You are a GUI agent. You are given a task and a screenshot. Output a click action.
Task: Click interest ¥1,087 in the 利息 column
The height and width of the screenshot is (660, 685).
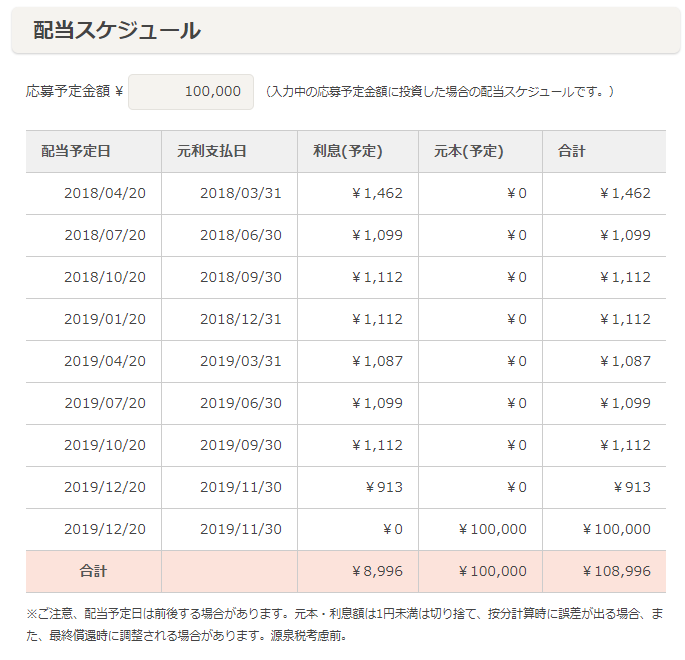pyautogui.click(x=377, y=361)
